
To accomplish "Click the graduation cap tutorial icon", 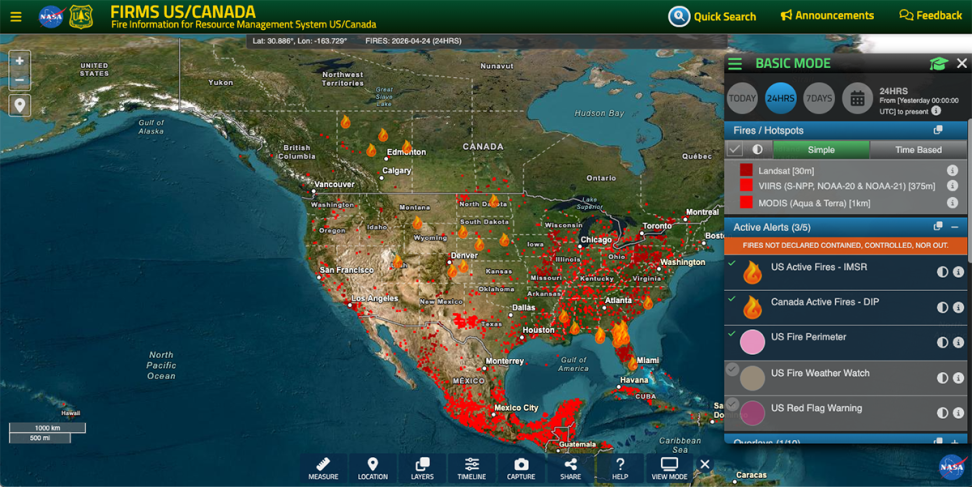I will click(x=939, y=63).
